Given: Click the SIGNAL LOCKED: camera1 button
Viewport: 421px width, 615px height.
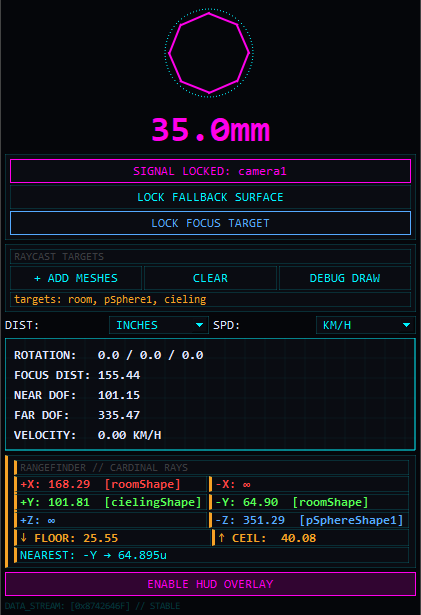Looking at the screenshot, I should pyautogui.click(x=210, y=171).
